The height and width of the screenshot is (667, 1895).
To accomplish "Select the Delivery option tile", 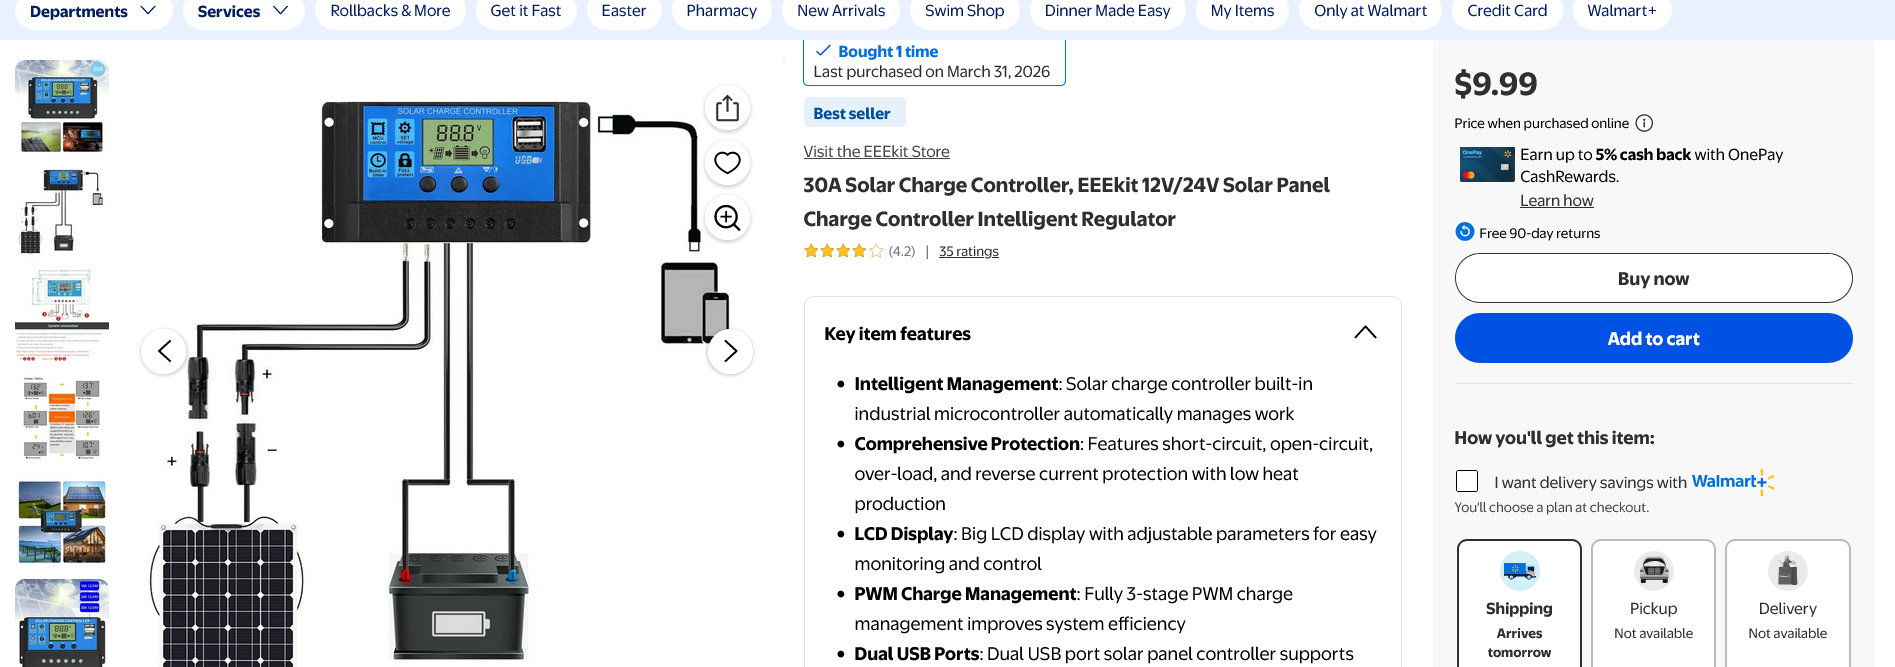I will coord(1786,600).
